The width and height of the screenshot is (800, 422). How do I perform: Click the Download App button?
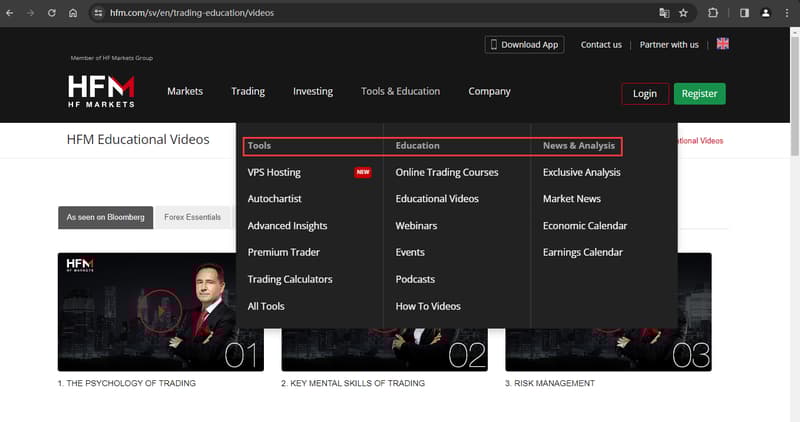pos(524,44)
